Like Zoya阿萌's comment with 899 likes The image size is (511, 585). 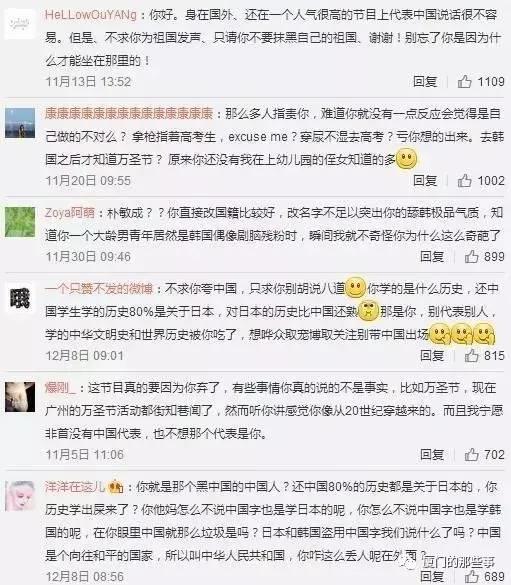click(471, 256)
